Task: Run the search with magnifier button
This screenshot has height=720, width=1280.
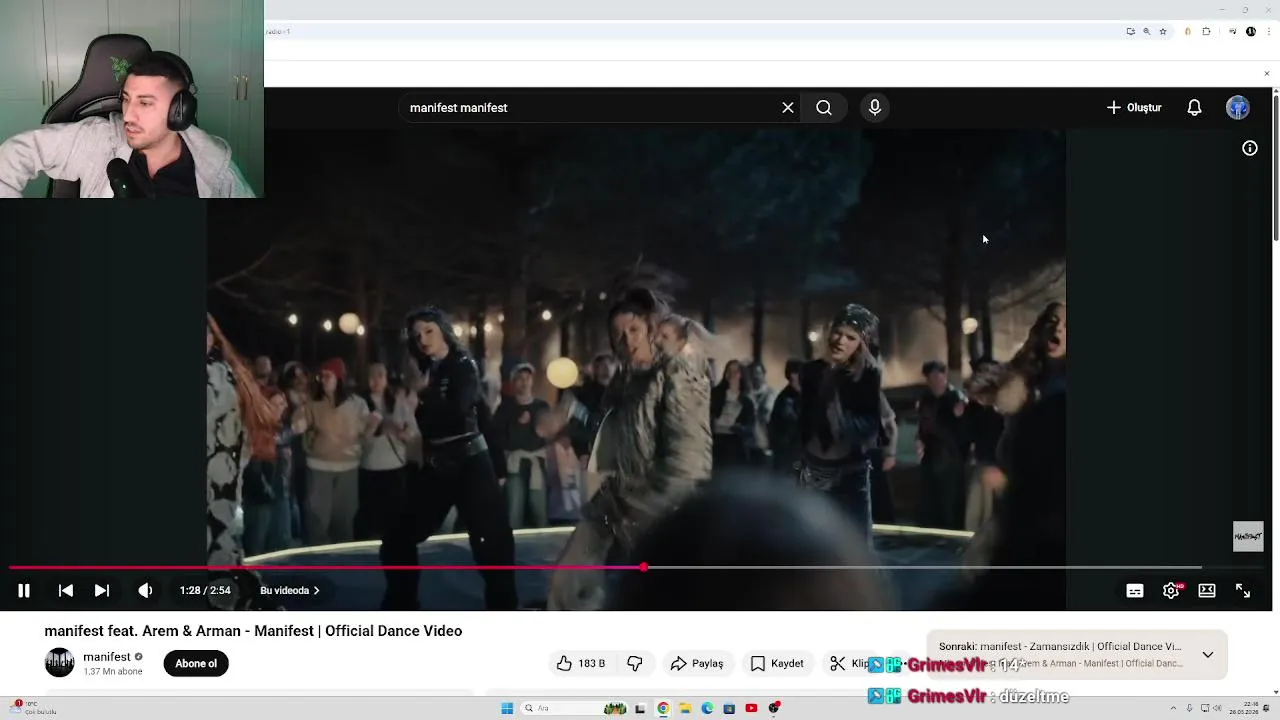Action: tap(824, 107)
